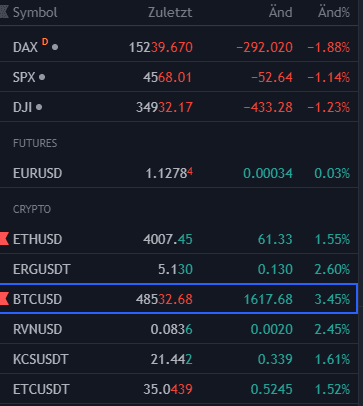Open the ERGUSDT symbol row
The height and width of the screenshot is (406, 363).
click(179, 269)
